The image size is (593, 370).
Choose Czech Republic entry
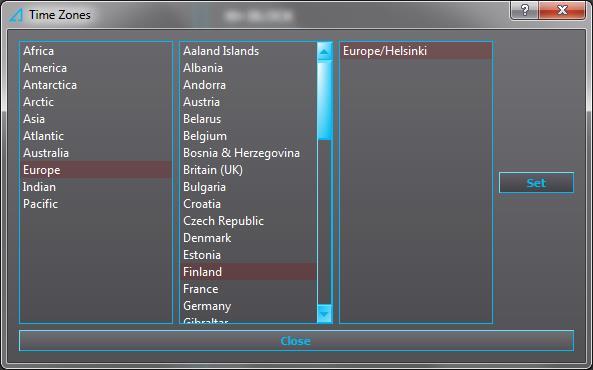point(248,221)
